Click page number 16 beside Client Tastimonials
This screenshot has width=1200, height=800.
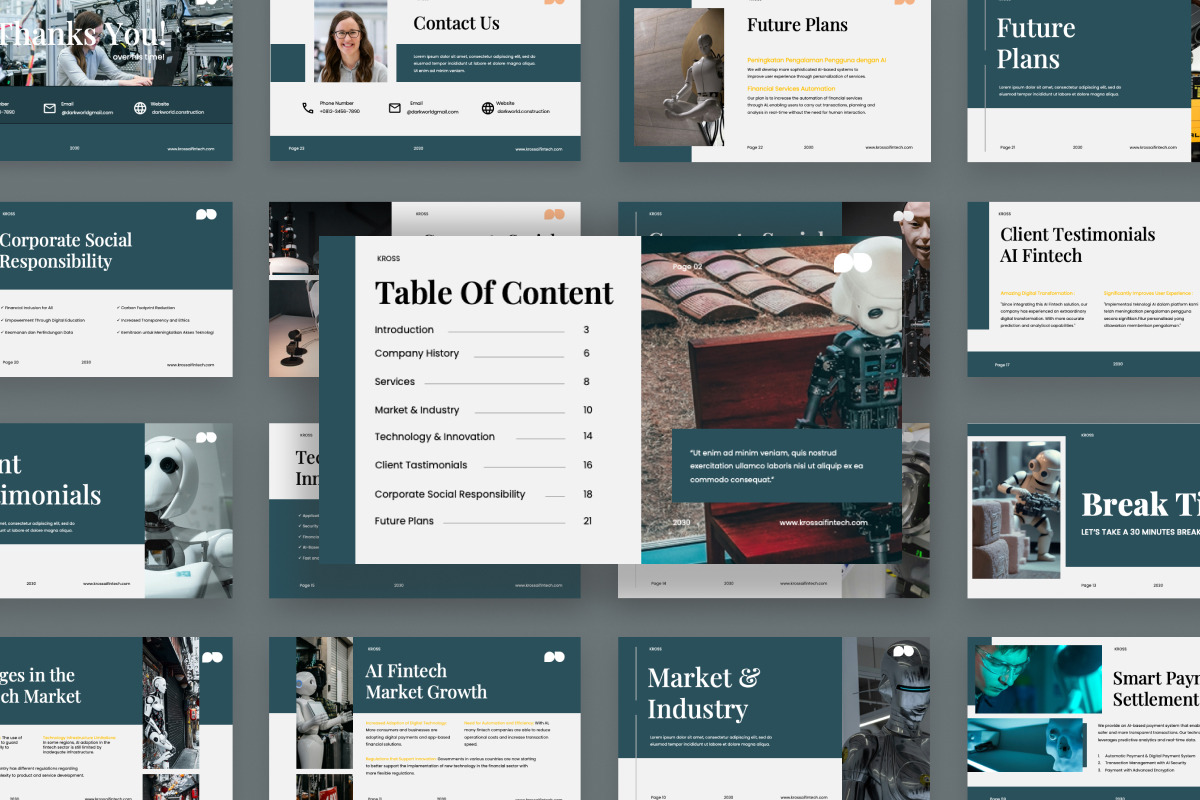pos(588,465)
